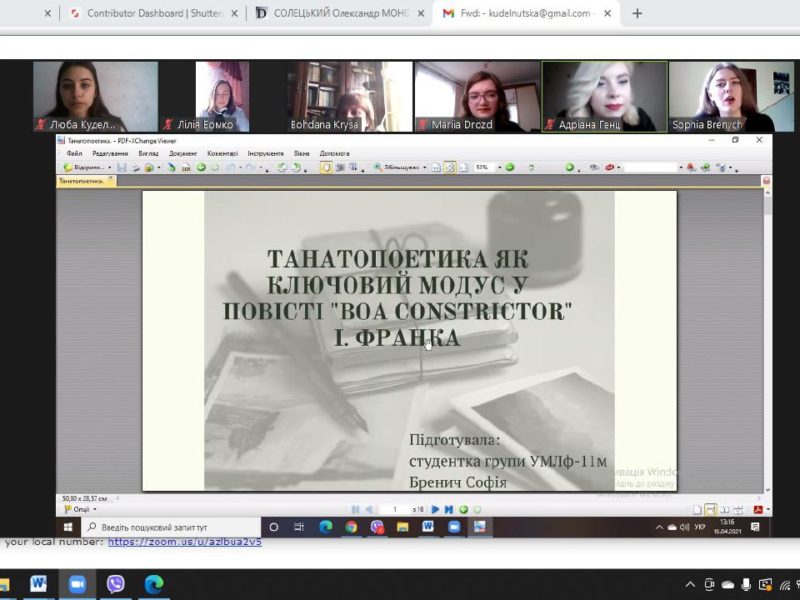Go to the next page in the PDF
Image resolution: width=800 pixels, height=600 pixels.
pos(436,510)
